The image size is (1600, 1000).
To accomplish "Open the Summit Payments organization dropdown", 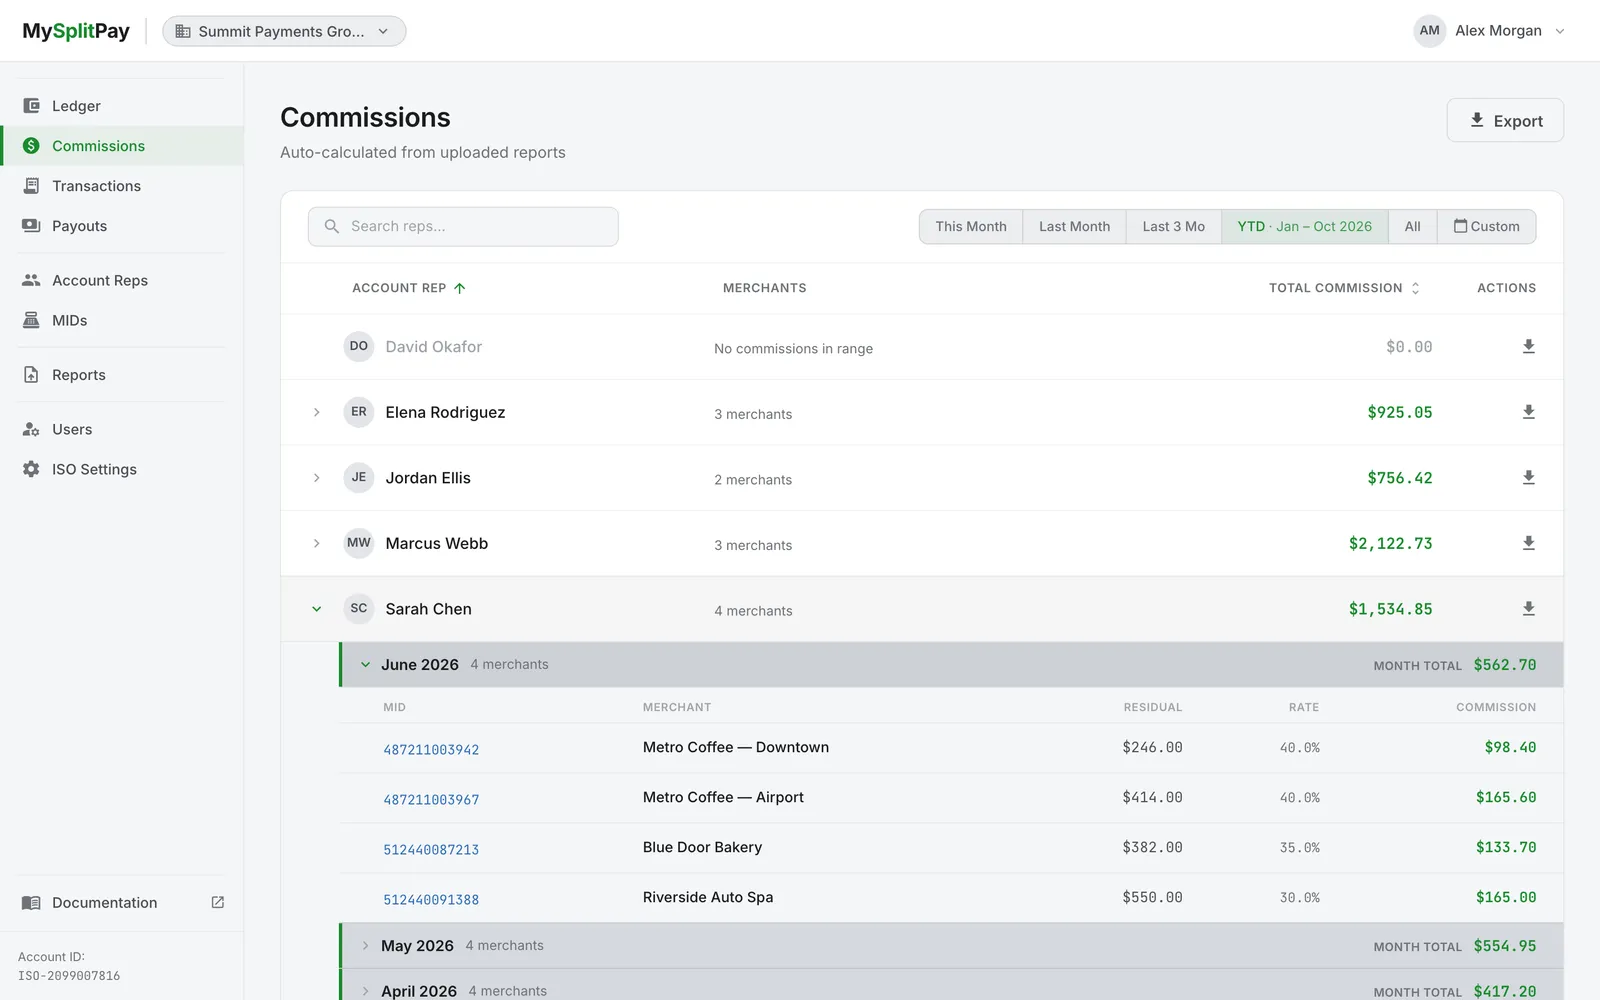I will (x=284, y=31).
